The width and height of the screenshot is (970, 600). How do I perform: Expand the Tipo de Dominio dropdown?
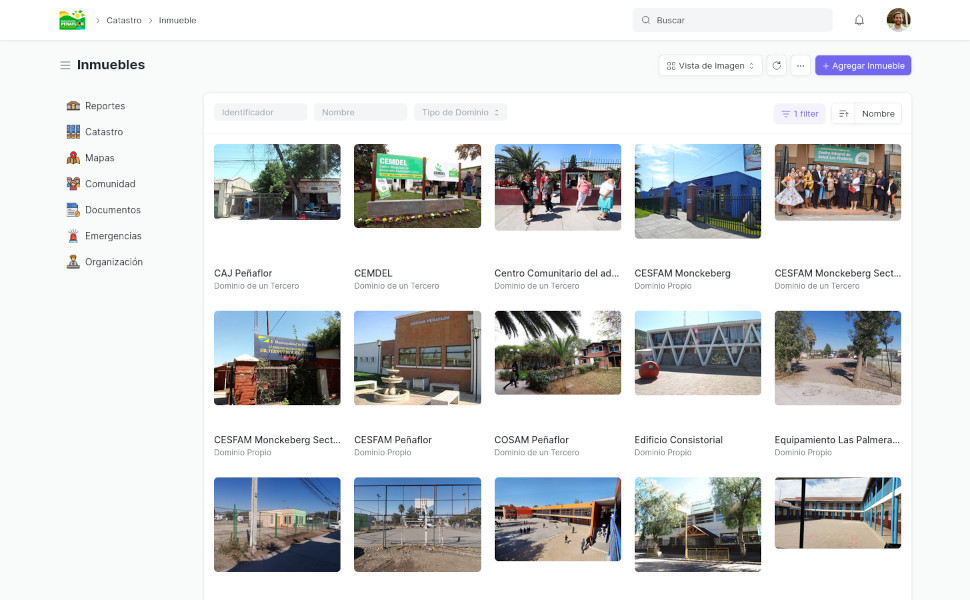point(460,113)
